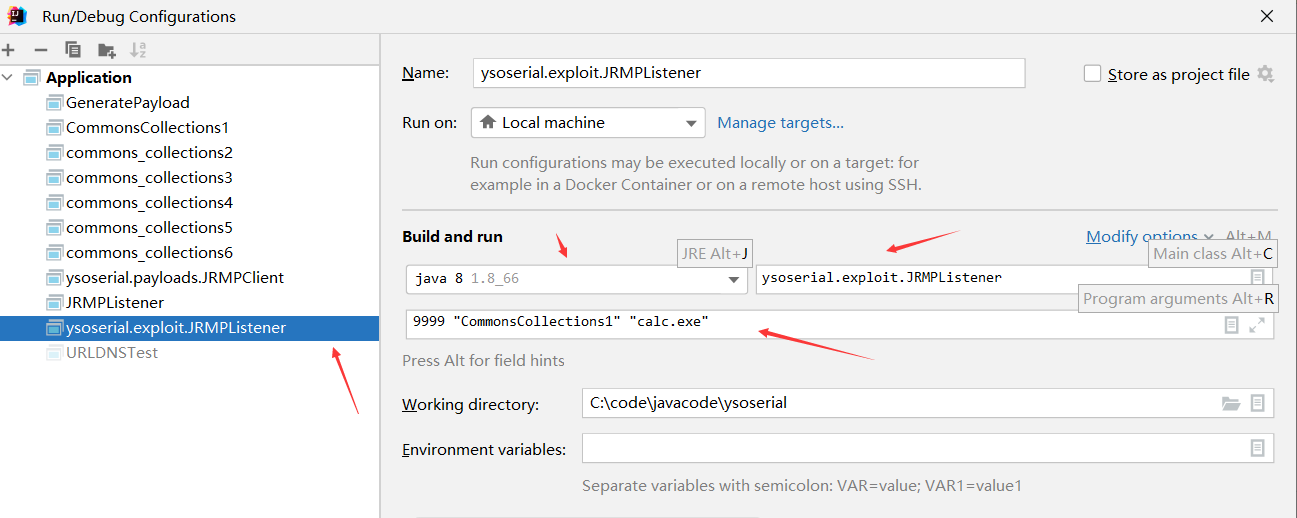This screenshot has width=1297, height=518.
Task: Collapse the Application tree node
Action: [x=8, y=77]
